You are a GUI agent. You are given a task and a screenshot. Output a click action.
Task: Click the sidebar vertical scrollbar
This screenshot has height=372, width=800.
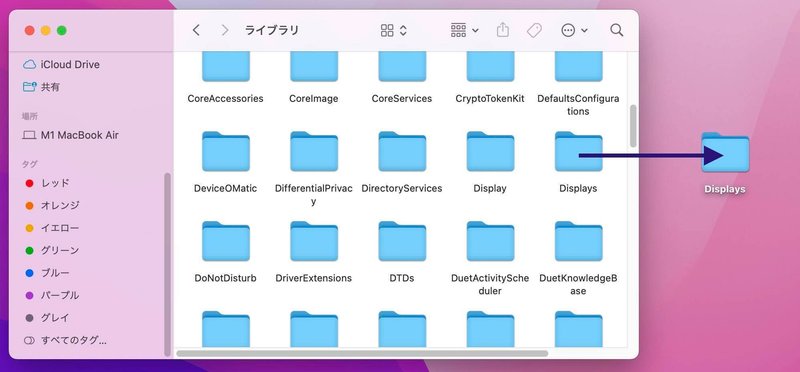click(167, 264)
